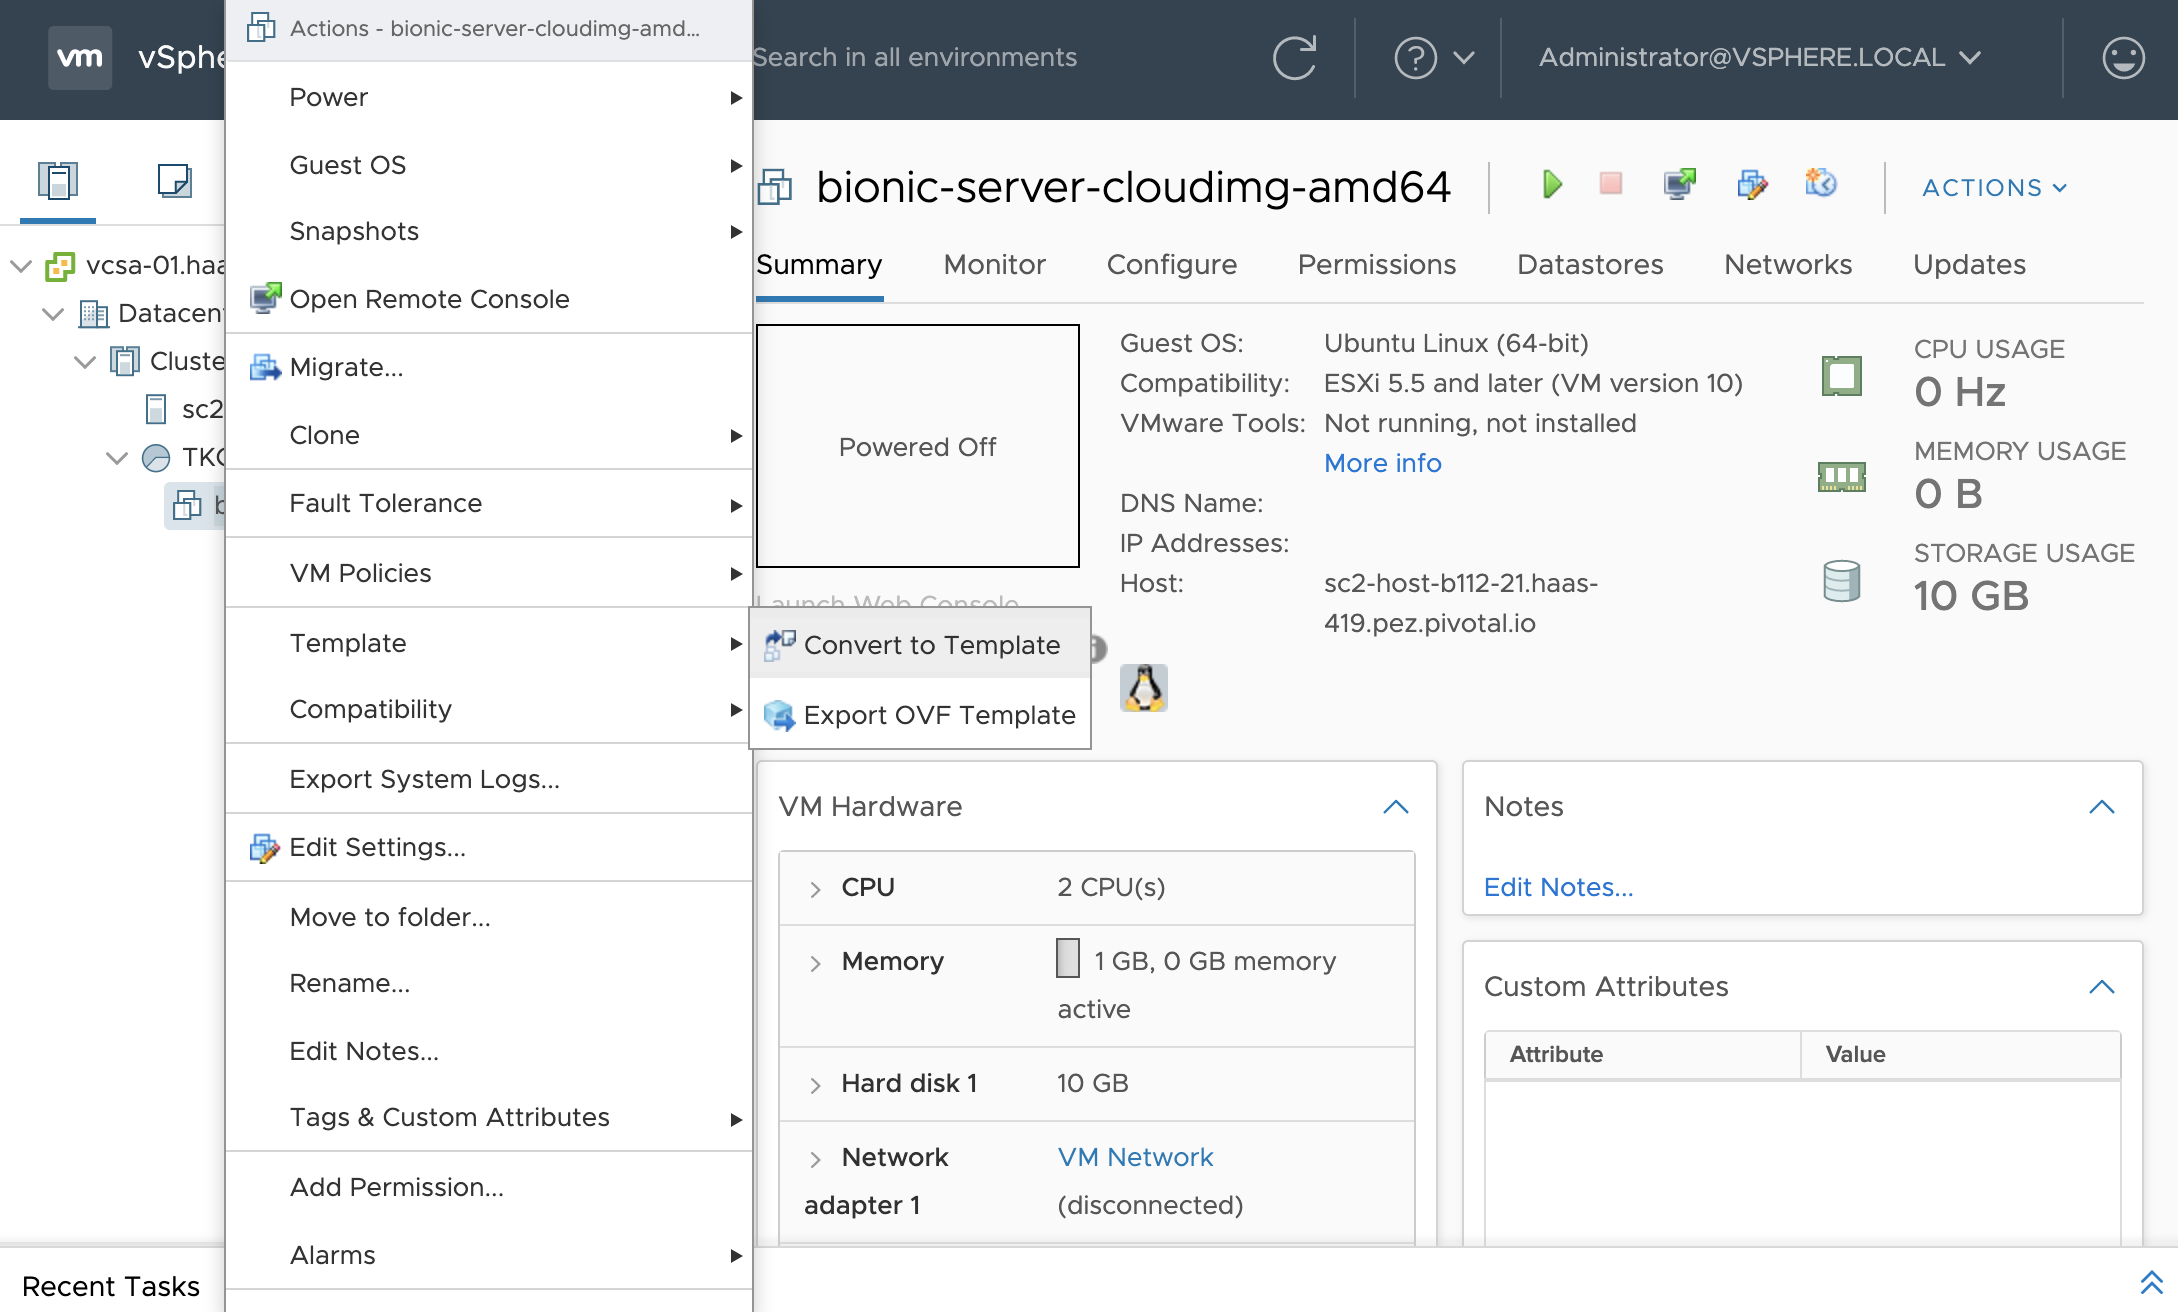
Task: Click the refresh environment button
Action: [x=1297, y=56]
